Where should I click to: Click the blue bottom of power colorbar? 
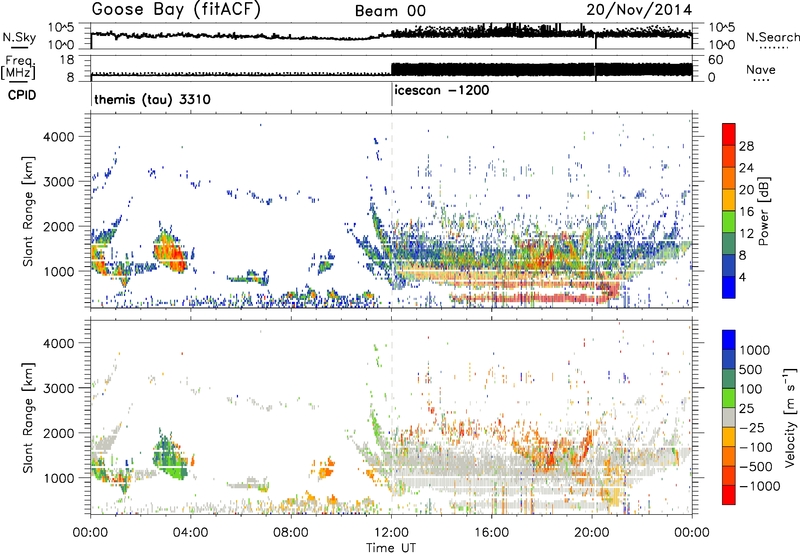[x=729, y=288]
